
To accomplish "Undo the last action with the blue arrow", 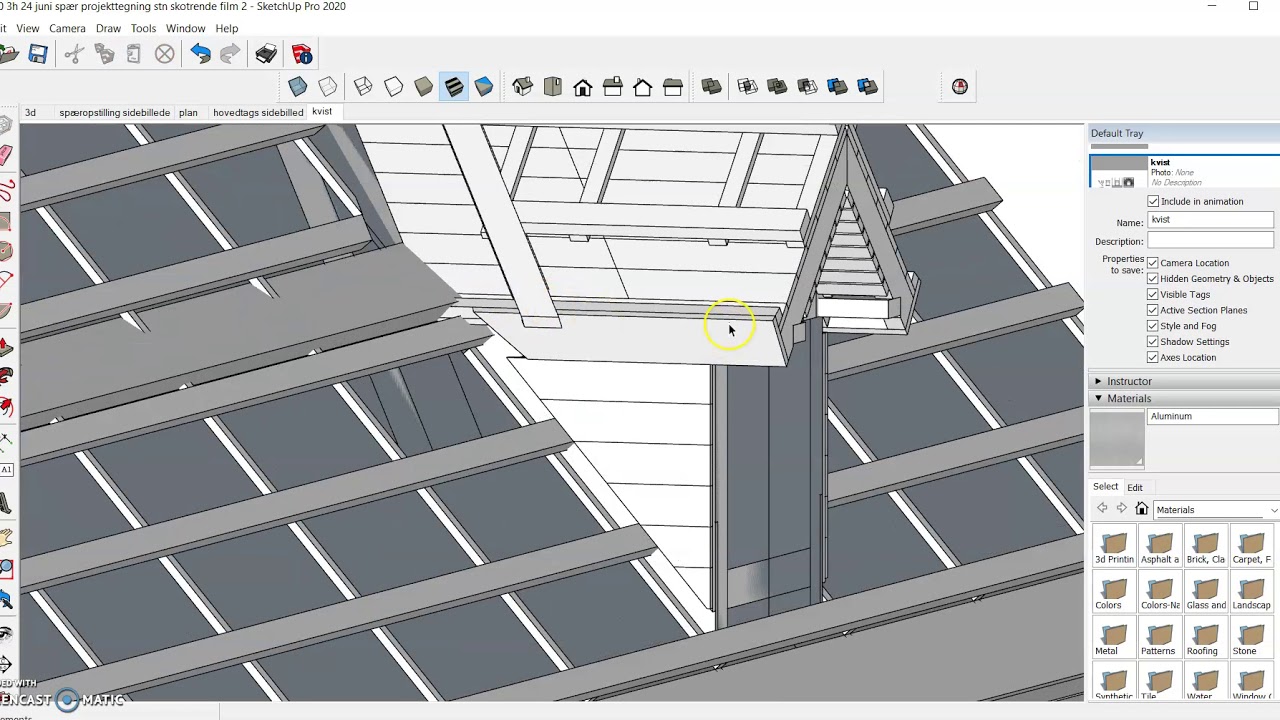I will point(200,54).
